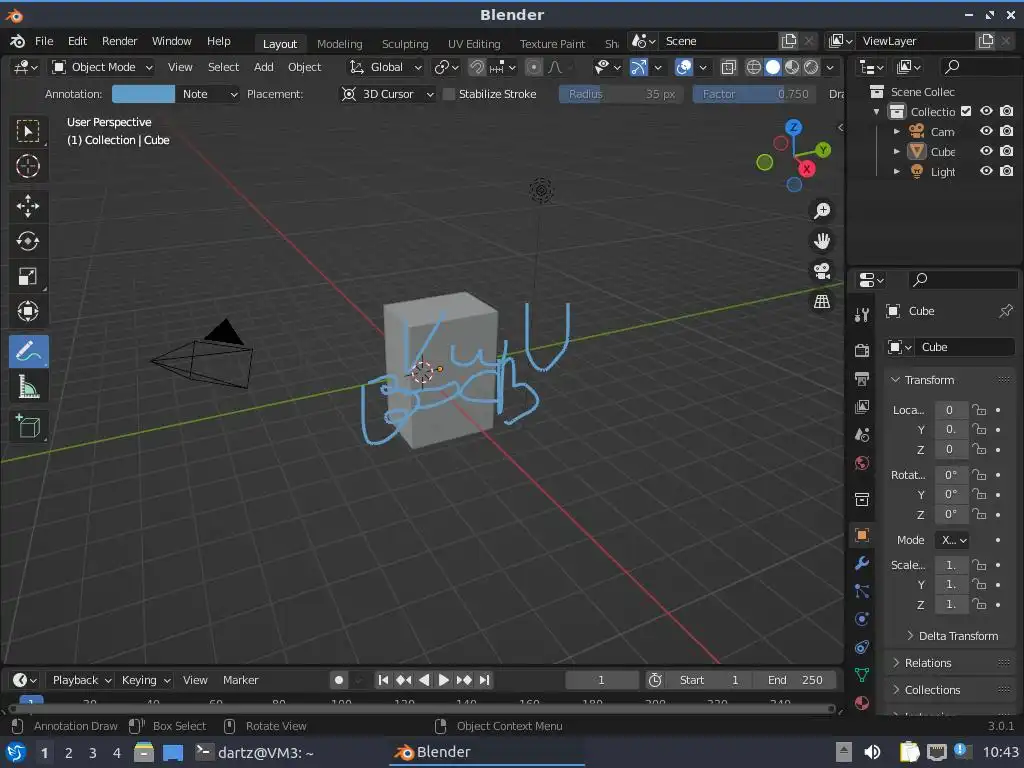This screenshot has width=1024, height=768.
Task: Play the animation forward
Action: click(443, 680)
